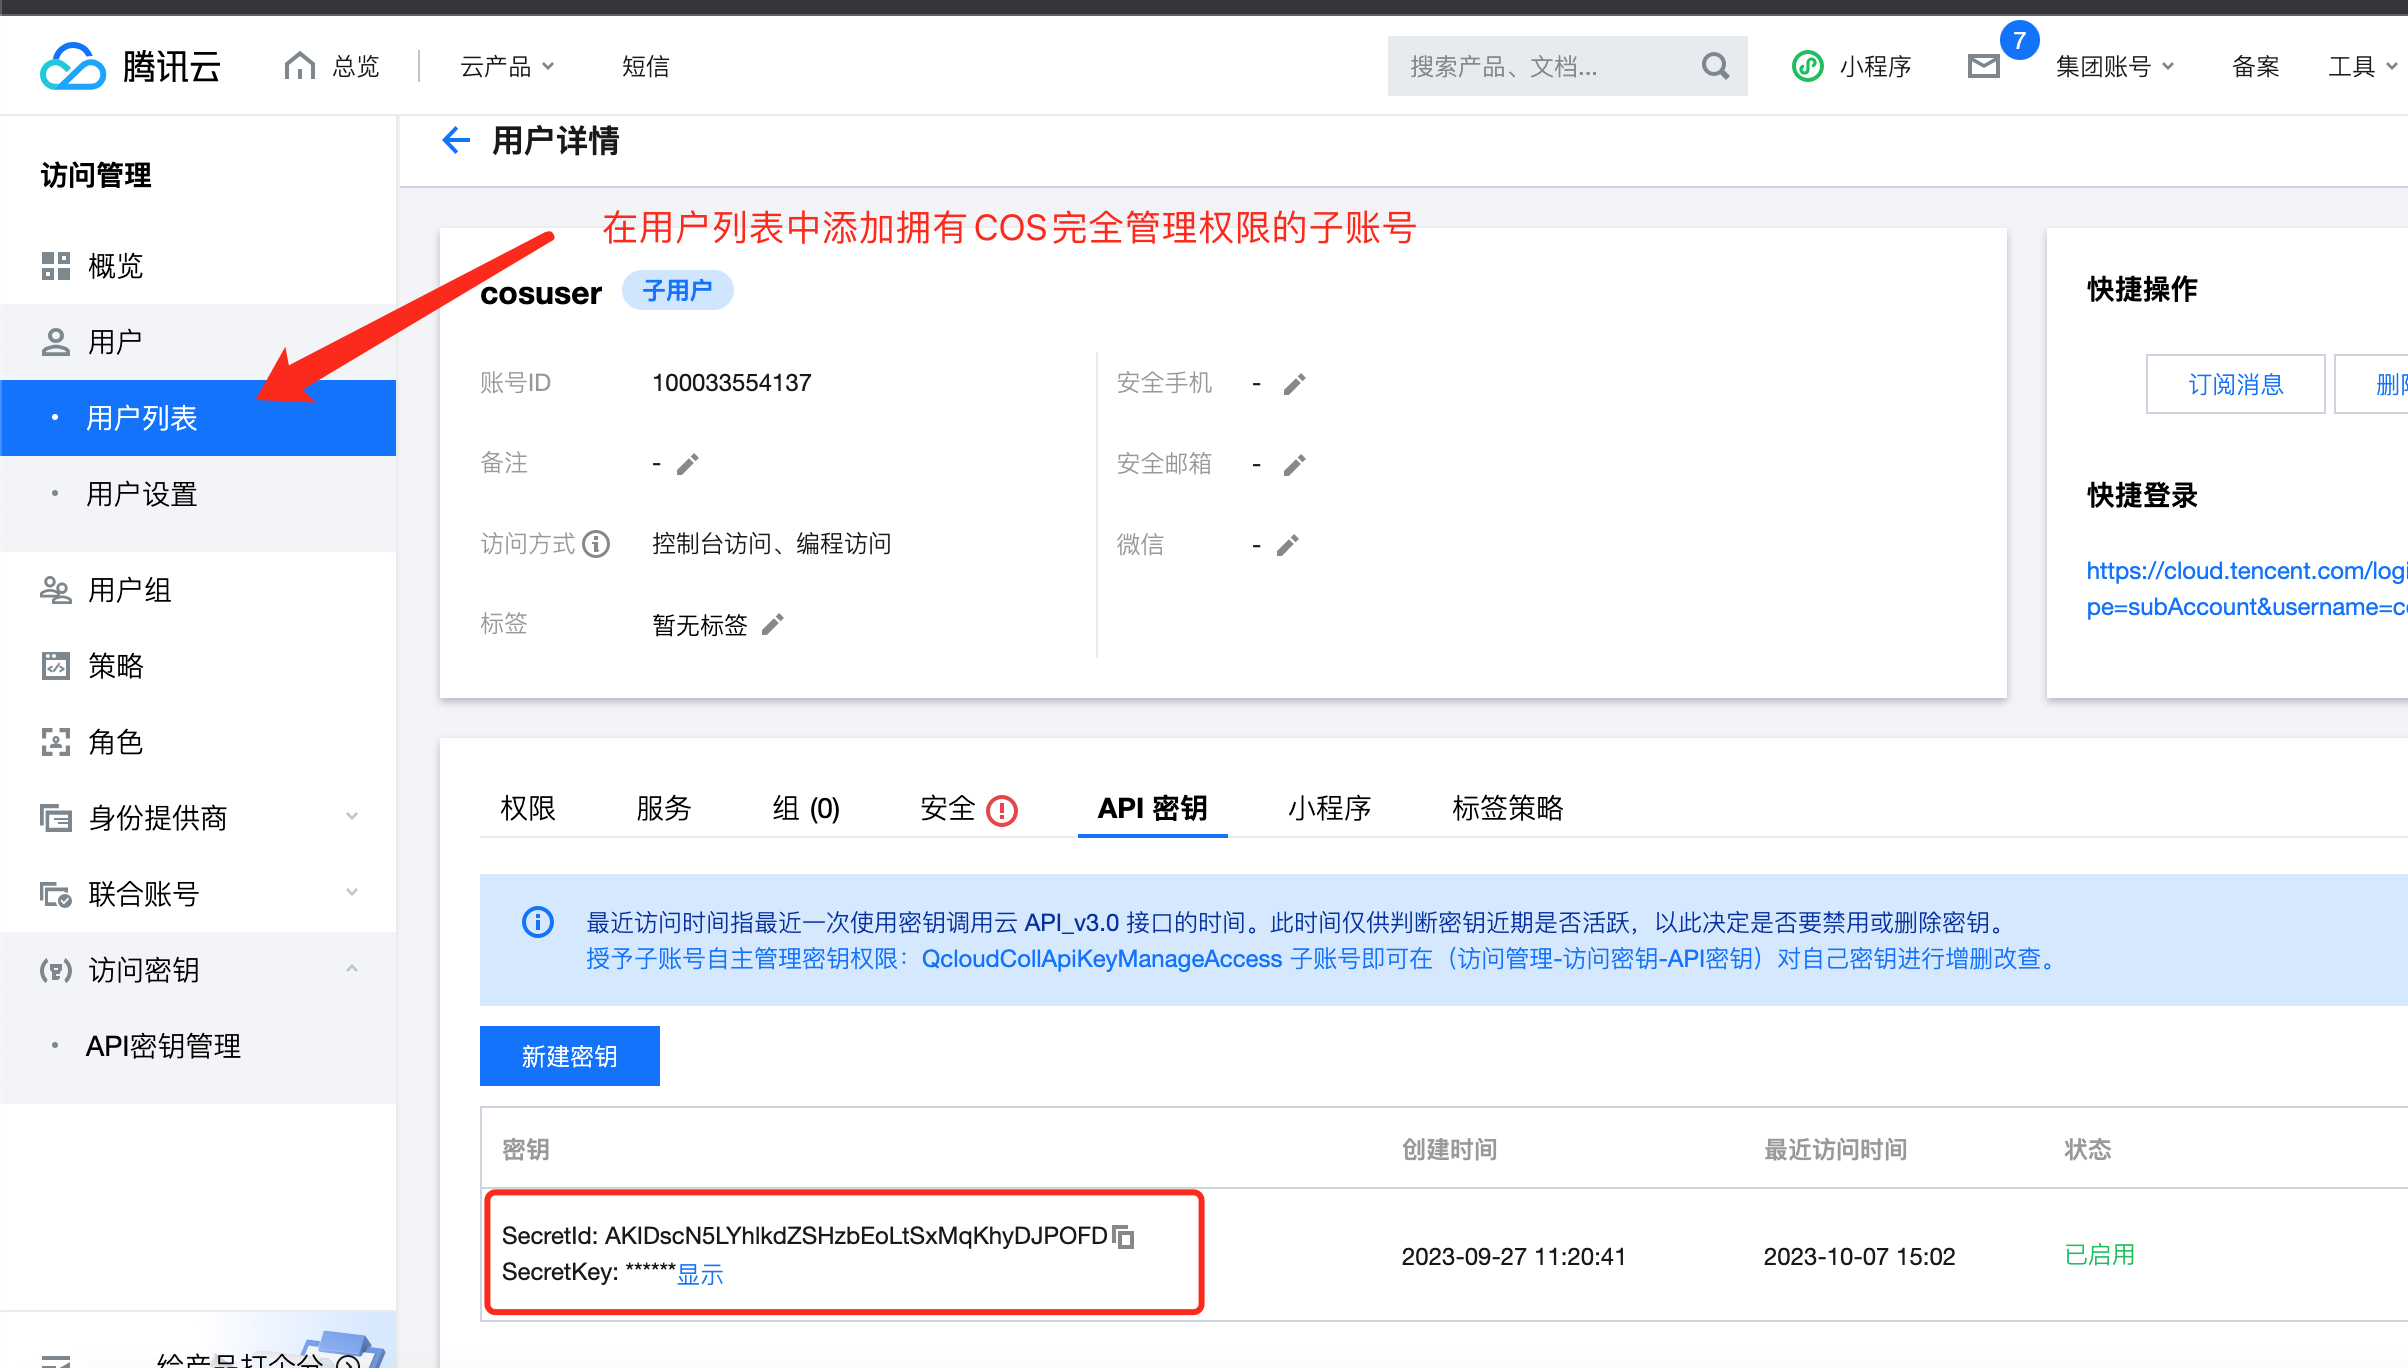2408x1368 pixels.
Task: Edit the 备注 field pencil icon
Action: click(x=688, y=464)
